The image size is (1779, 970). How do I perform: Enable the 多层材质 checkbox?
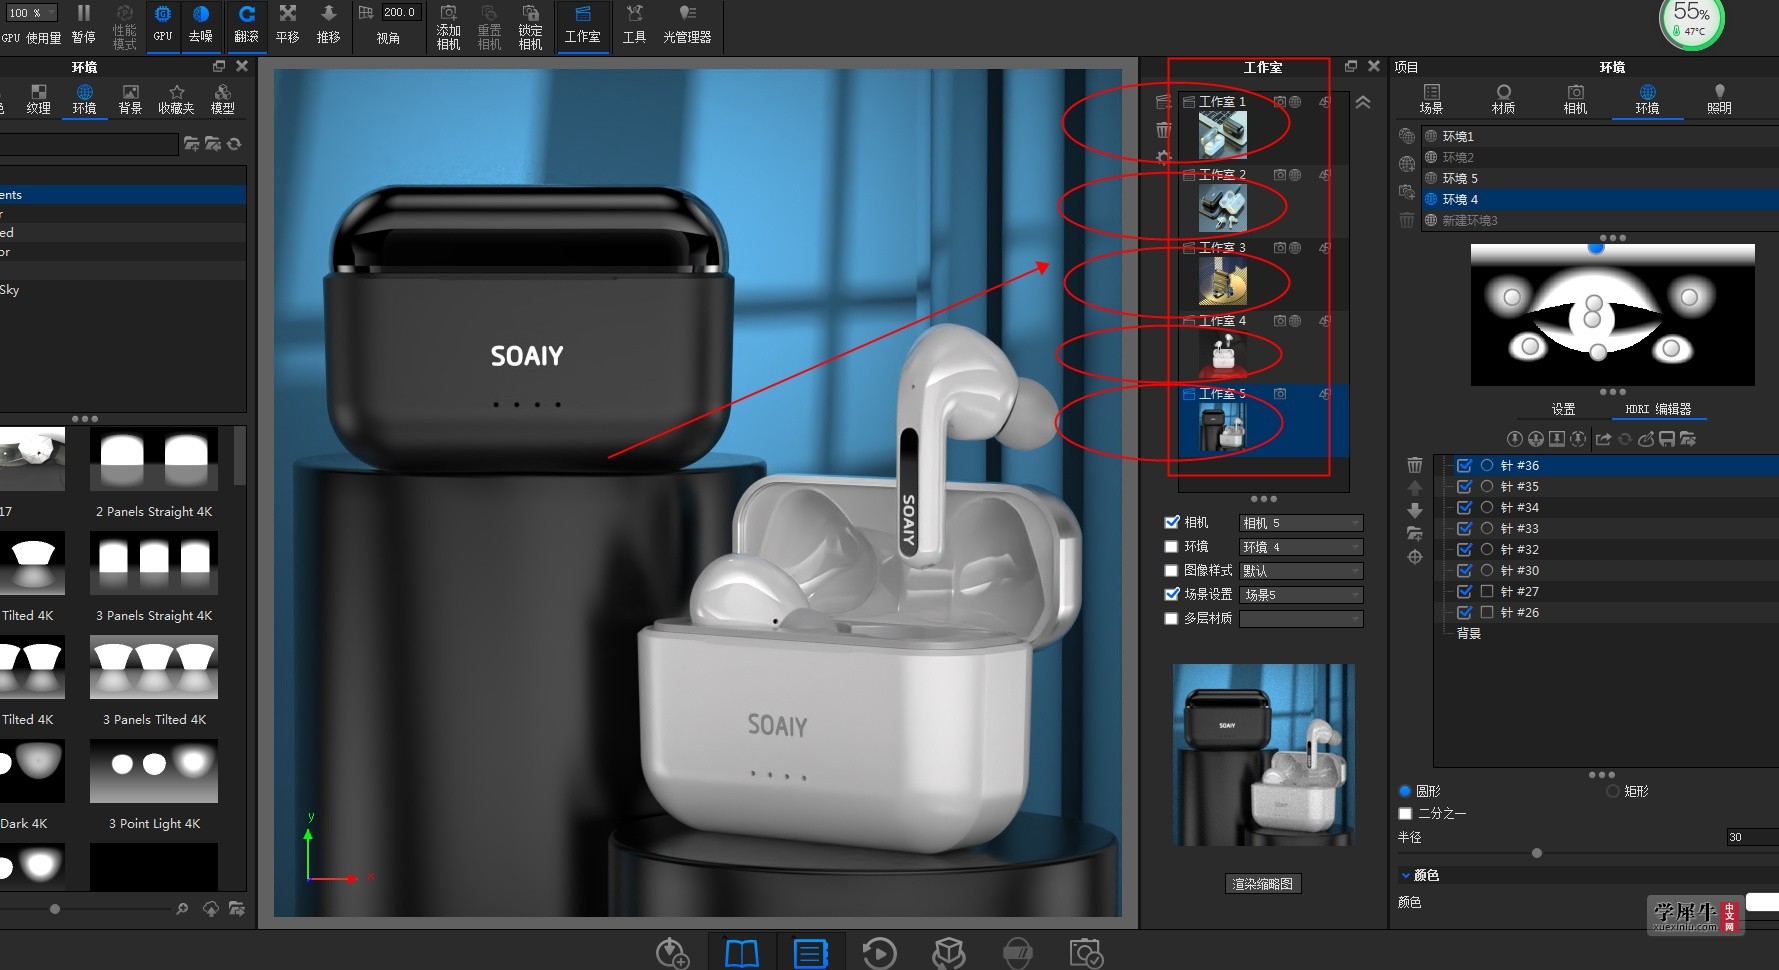1171,618
